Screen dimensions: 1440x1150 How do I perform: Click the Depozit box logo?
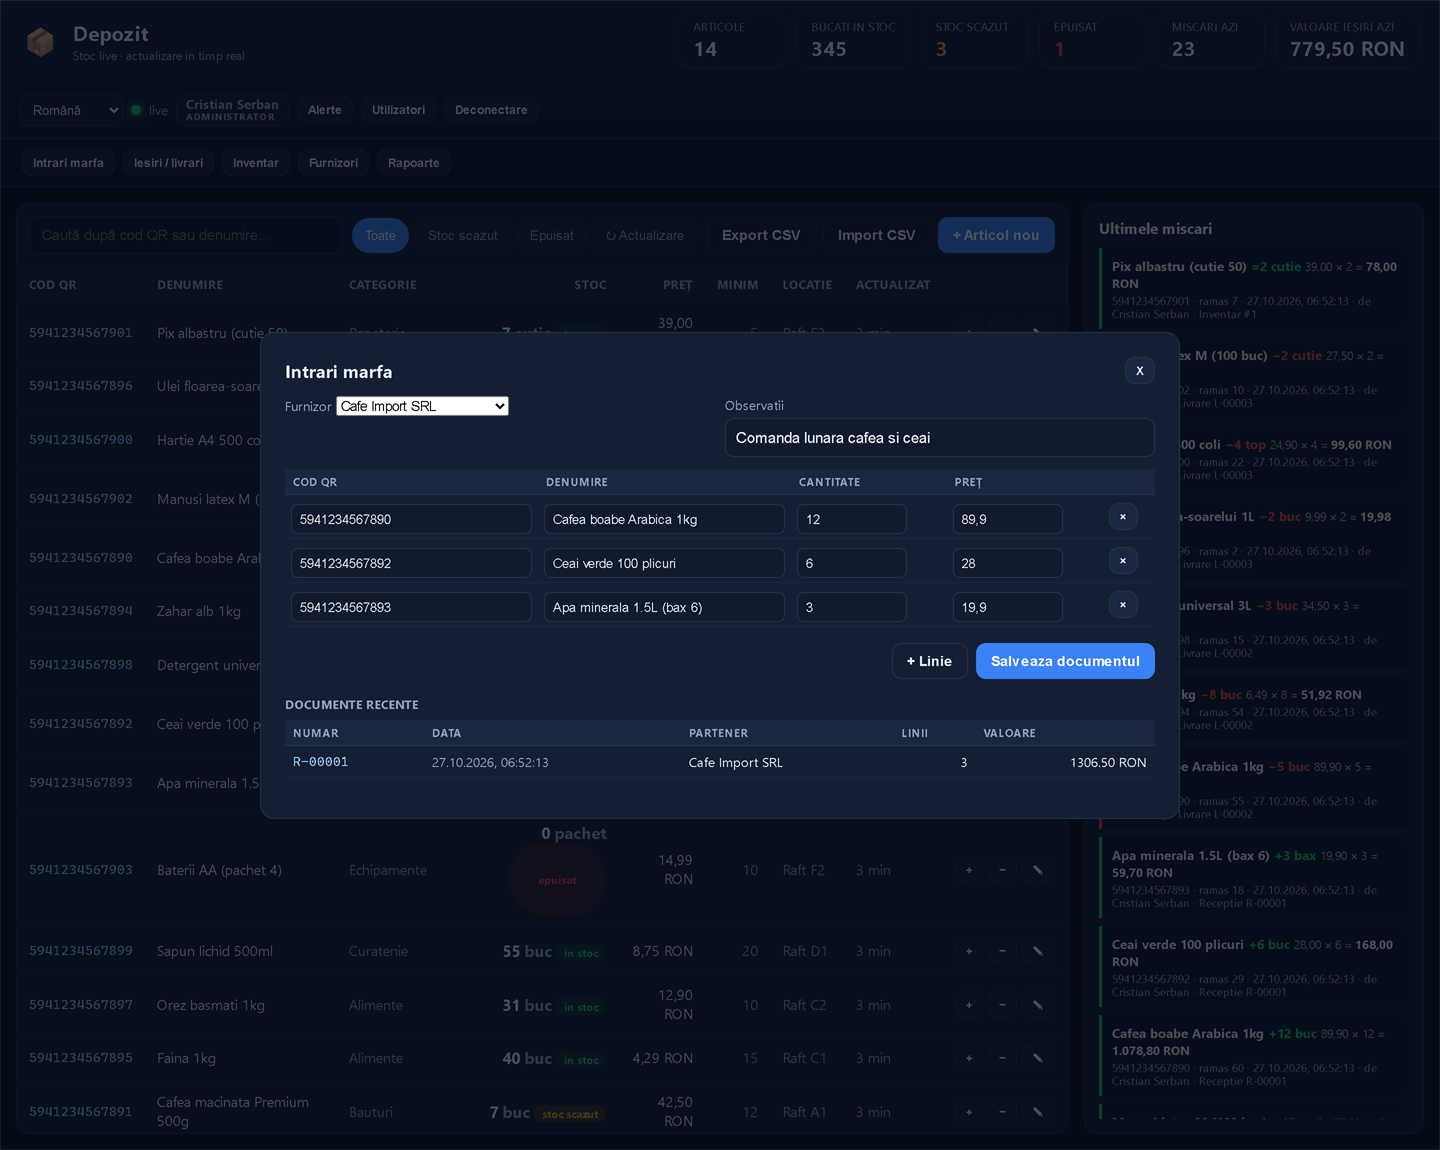[x=41, y=42]
